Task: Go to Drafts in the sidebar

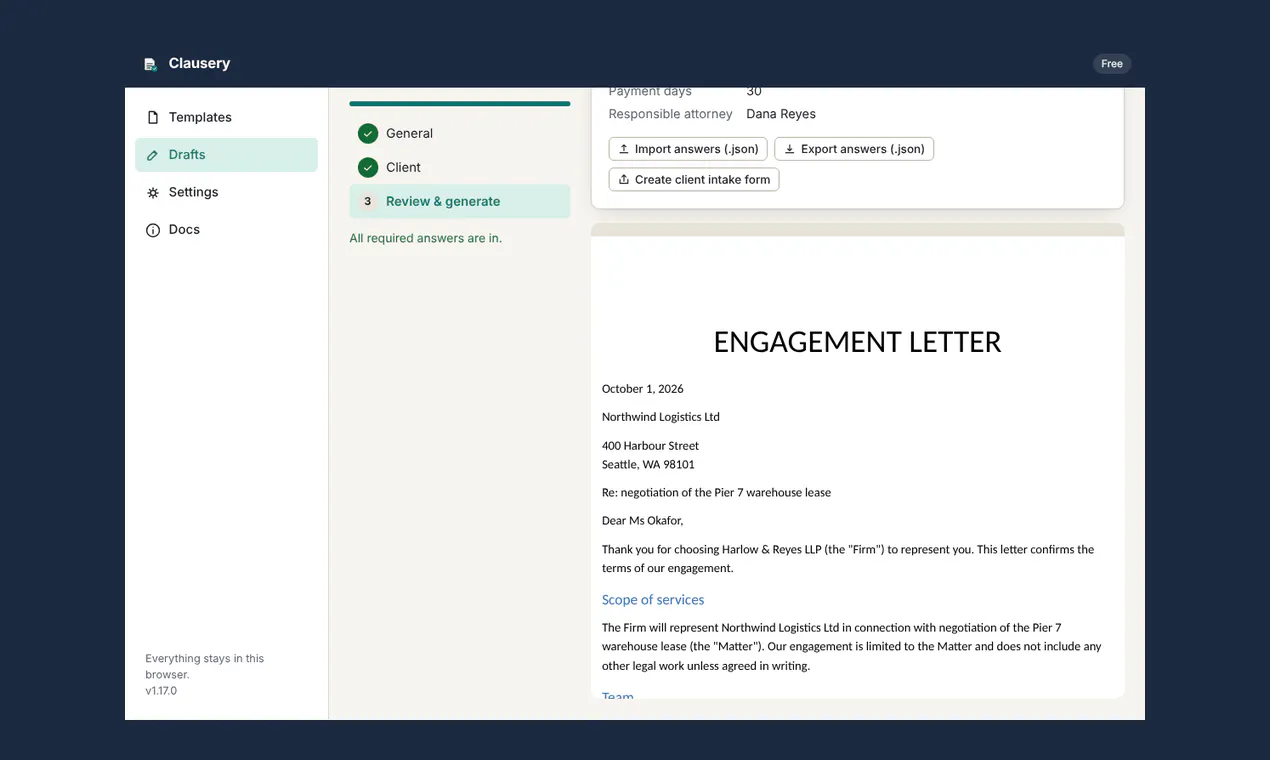Action: [226, 155]
